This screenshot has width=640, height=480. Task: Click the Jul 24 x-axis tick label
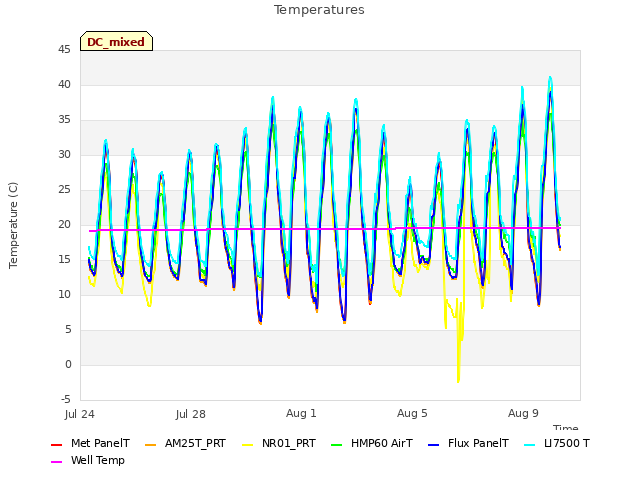click(80, 414)
